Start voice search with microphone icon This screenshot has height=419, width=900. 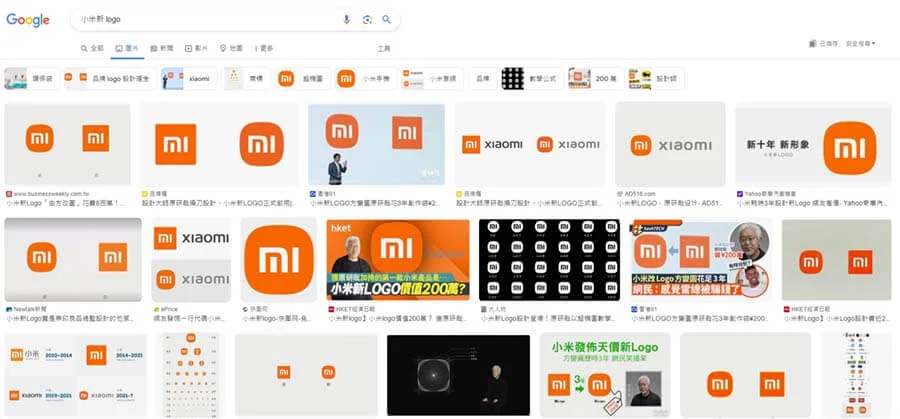(x=346, y=20)
